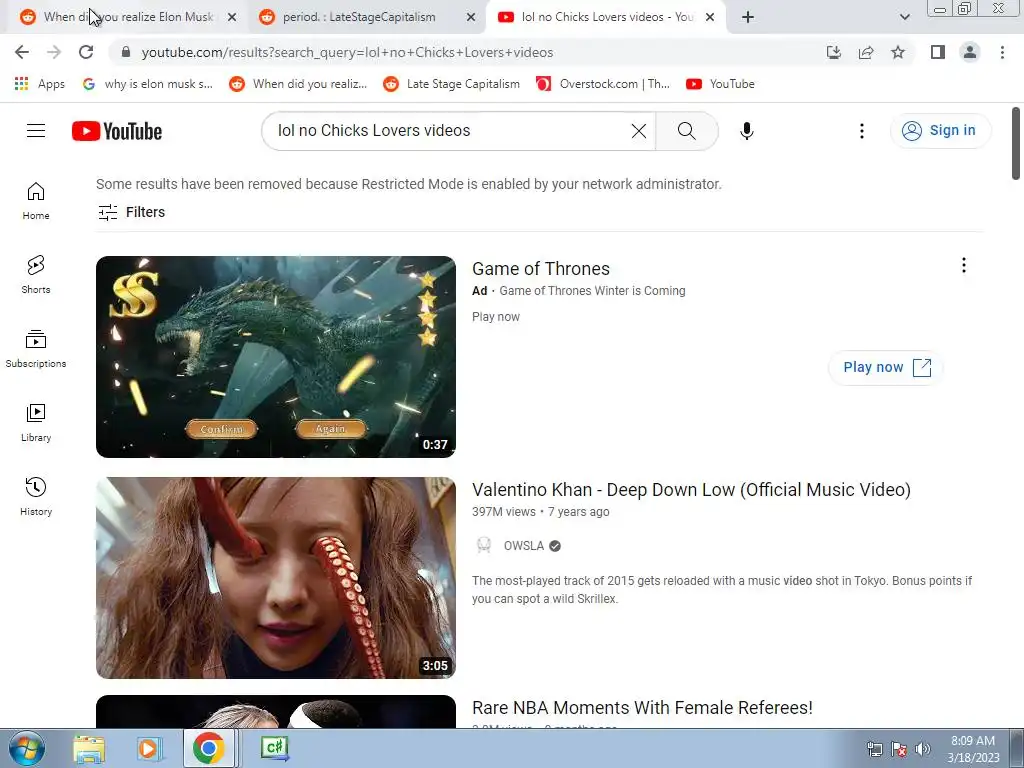Click the browser forward arrow
The height and width of the screenshot is (768, 1024).
click(54, 52)
